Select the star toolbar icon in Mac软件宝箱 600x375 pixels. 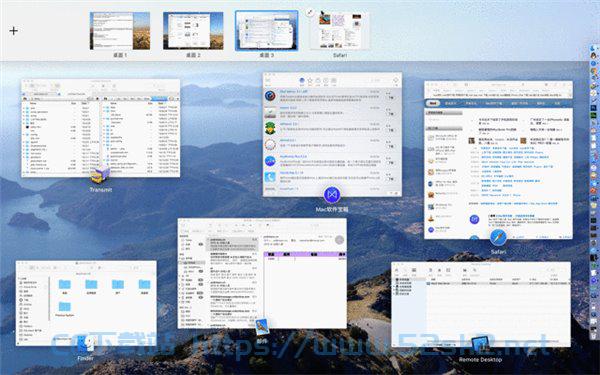[x=310, y=81]
